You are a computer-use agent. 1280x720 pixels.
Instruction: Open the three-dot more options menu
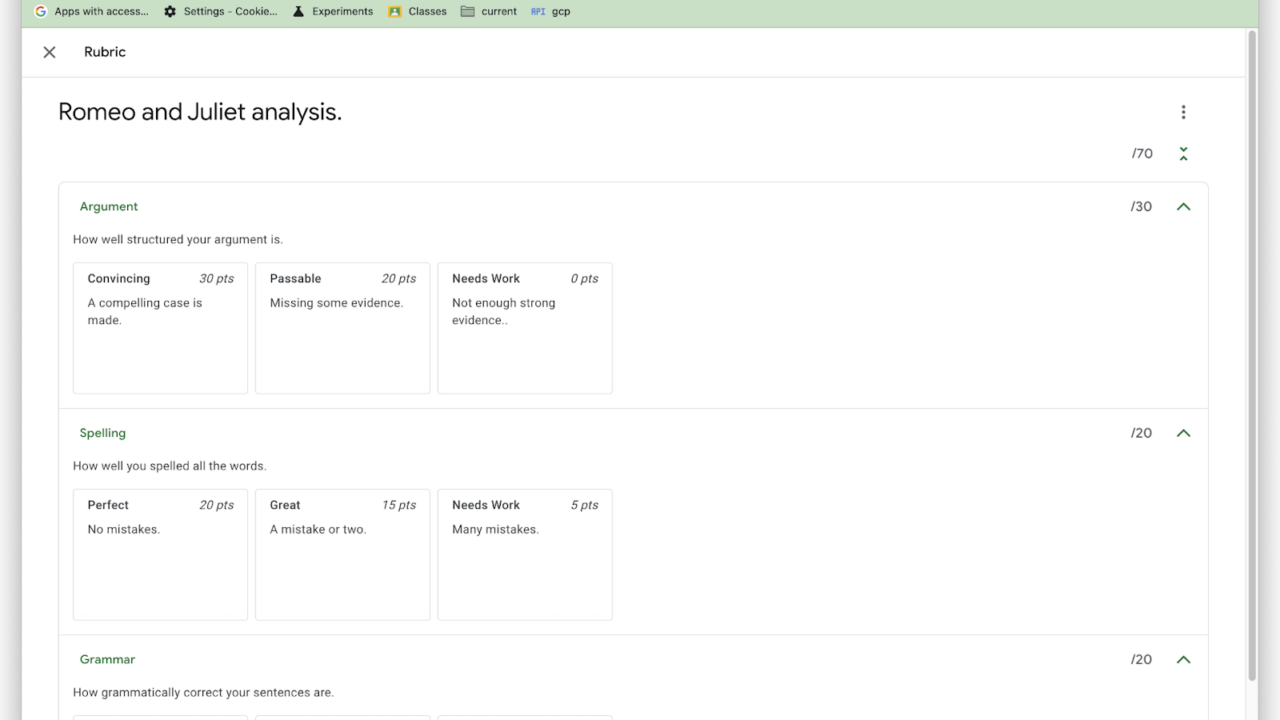[x=1183, y=112]
